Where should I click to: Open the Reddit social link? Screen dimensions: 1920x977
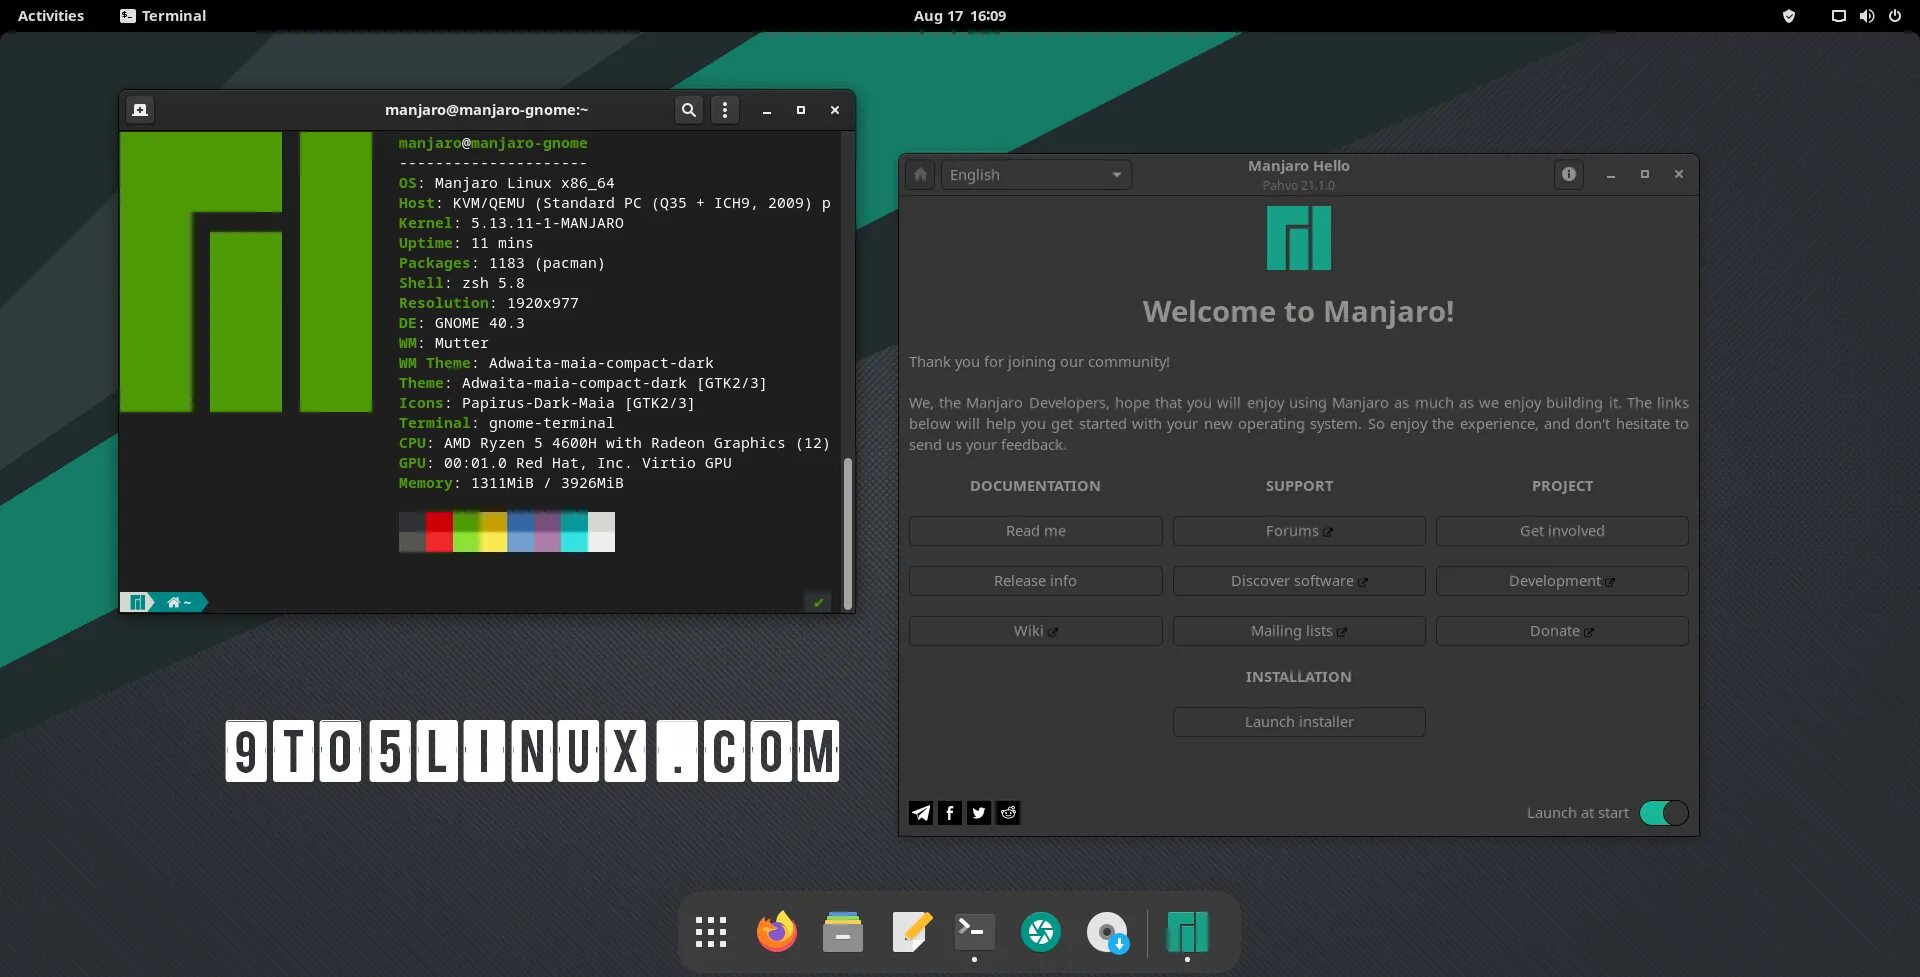[1008, 813]
